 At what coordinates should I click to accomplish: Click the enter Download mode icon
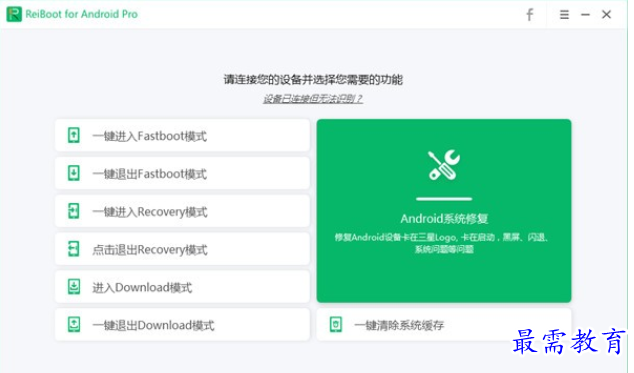(x=74, y=287)
